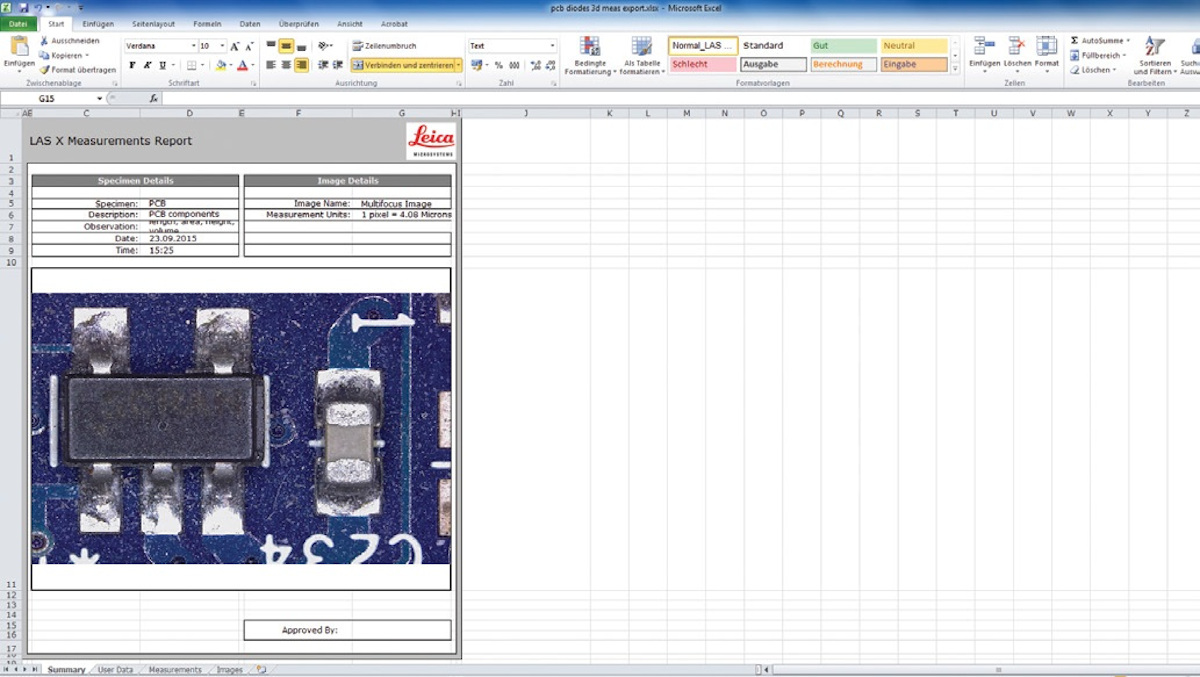Click the Speichern save icon in quick access toolbar
This screenshot has height=677, width=1200.
pyautogui.click(x=23, y=7)
